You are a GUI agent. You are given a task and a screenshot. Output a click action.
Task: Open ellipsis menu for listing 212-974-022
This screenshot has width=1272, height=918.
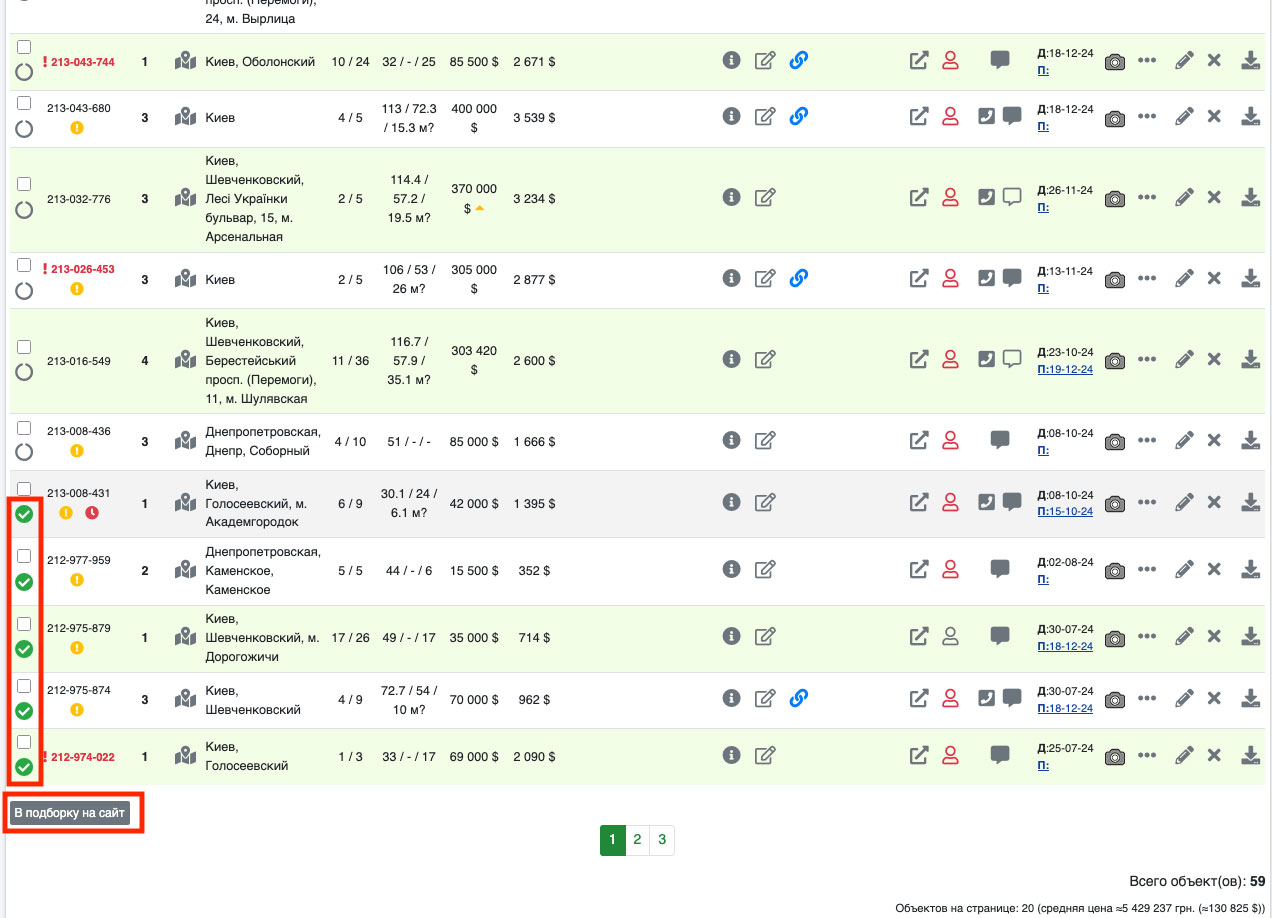[x=1147, y=757]
